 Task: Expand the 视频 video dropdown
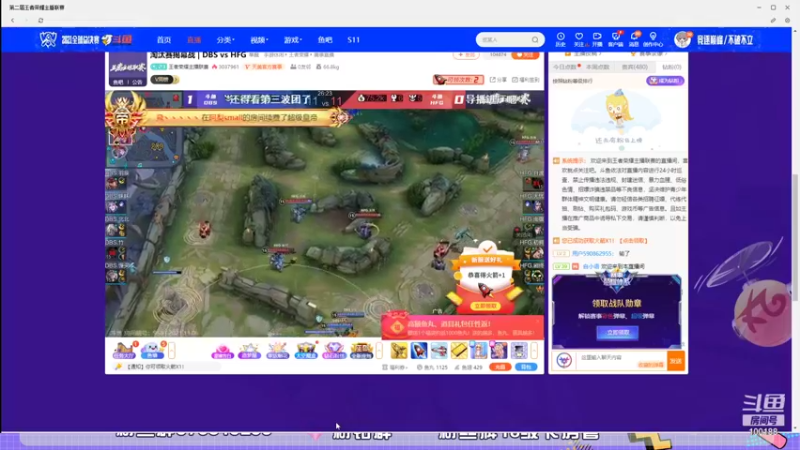(259, 40)
